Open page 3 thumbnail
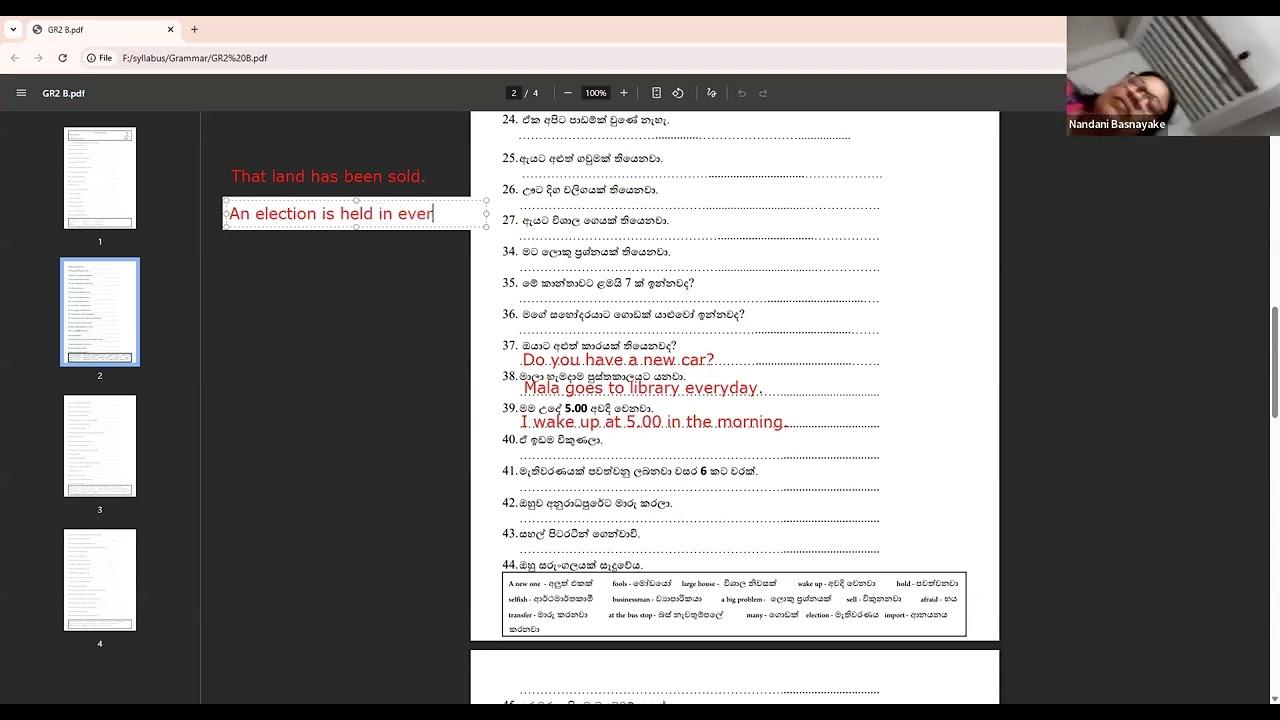The height and width of the screenshot is (720, 1280). point(100,446)
